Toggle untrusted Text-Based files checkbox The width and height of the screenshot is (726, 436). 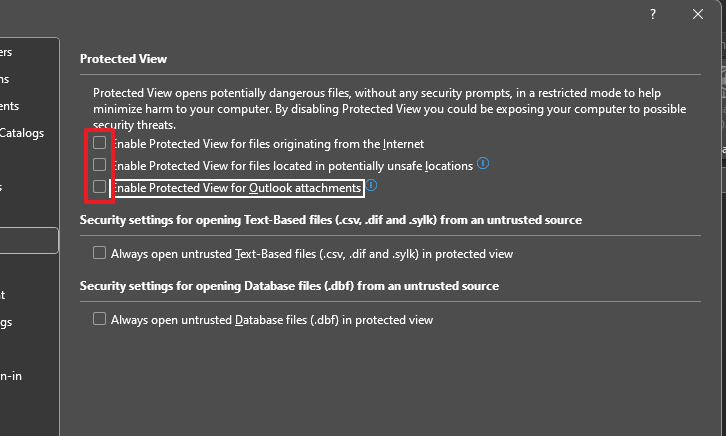(99, 253)
